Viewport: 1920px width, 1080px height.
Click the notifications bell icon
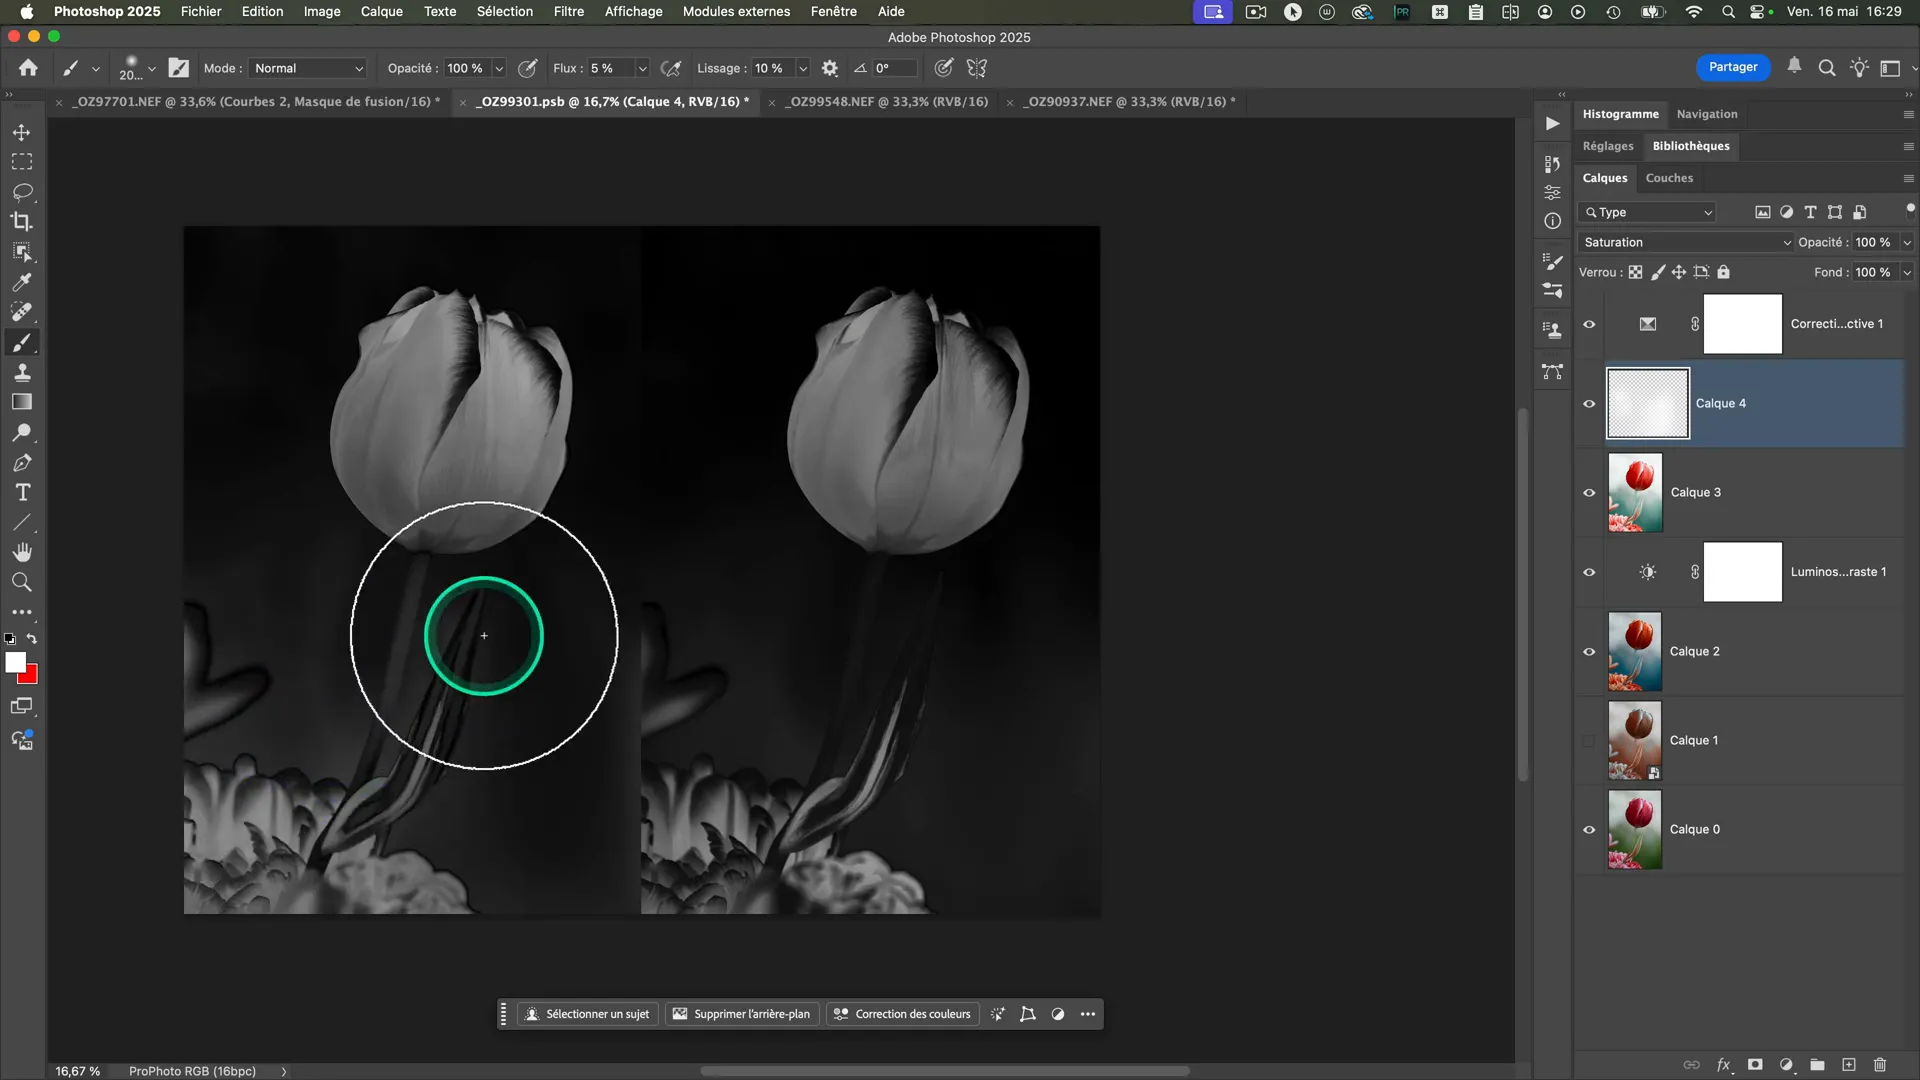pos(1794,66)
